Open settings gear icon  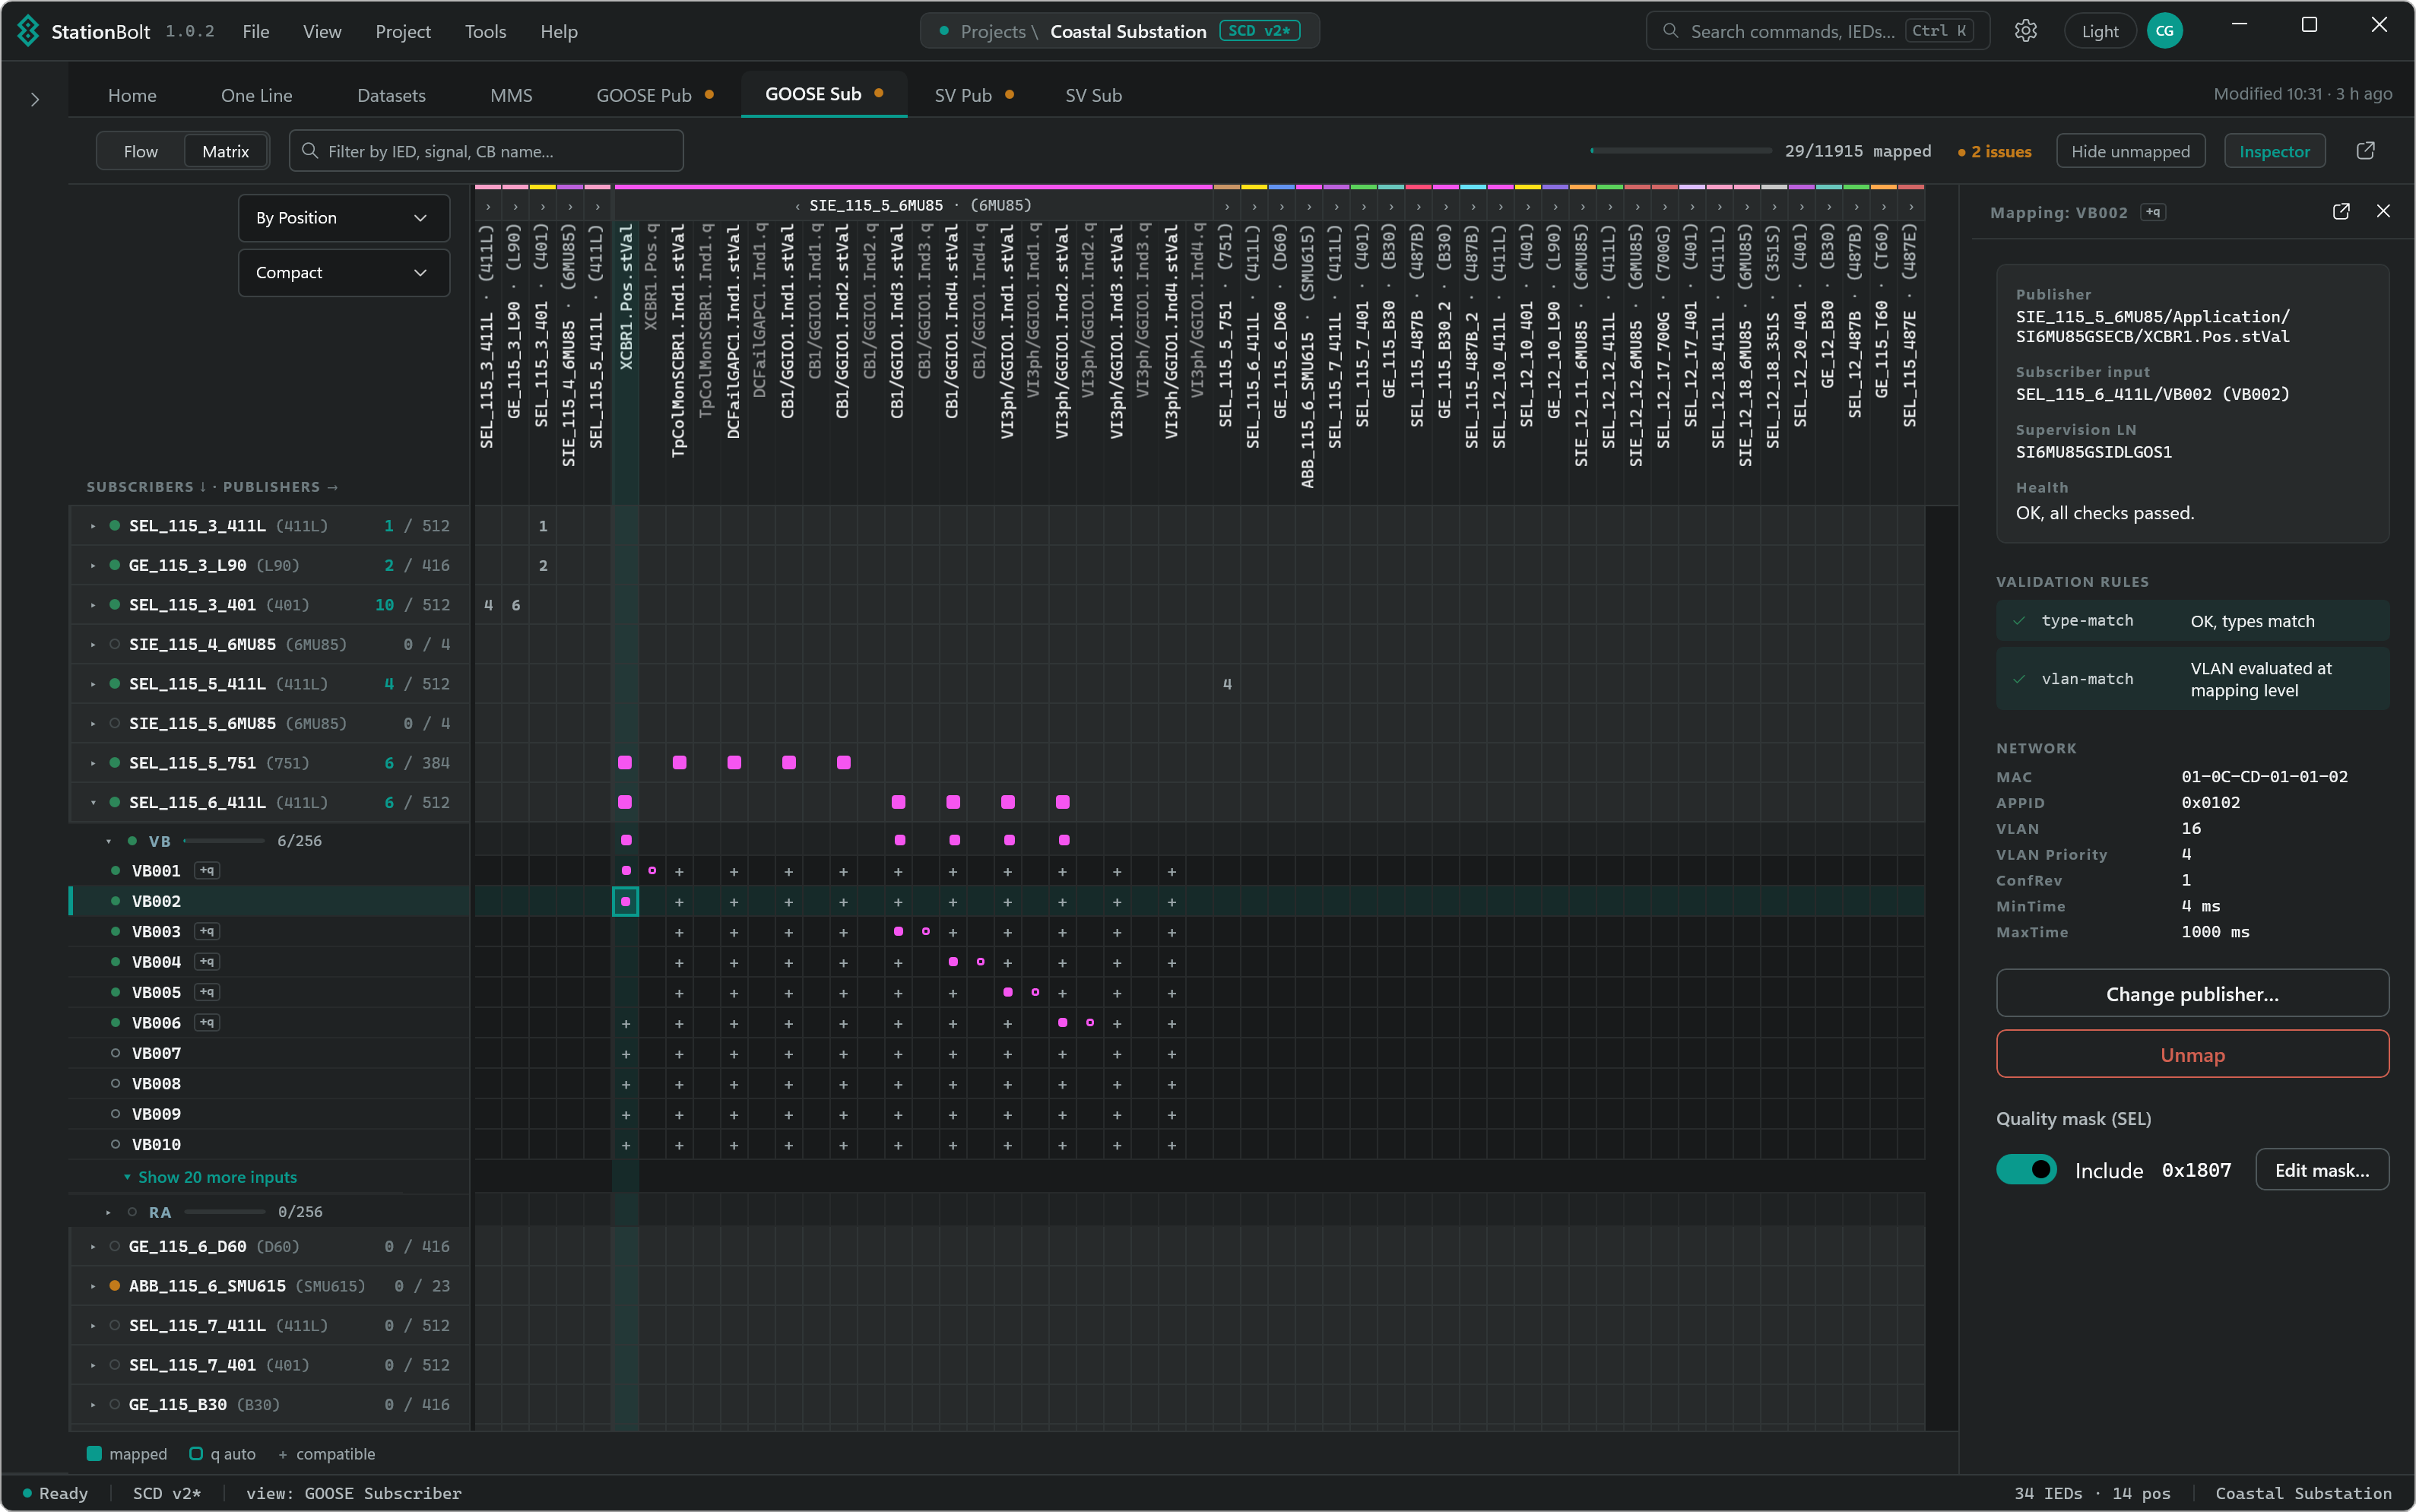click(x=2026, y=31)
